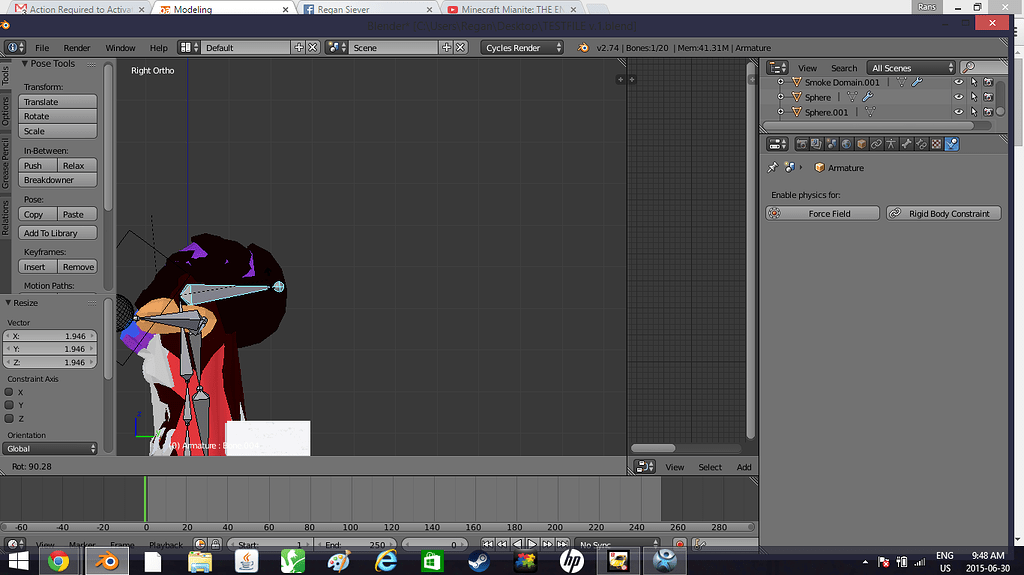
Task: Toggle visibility eye of Smoke Domain.001
Action: tap(959, 82)
